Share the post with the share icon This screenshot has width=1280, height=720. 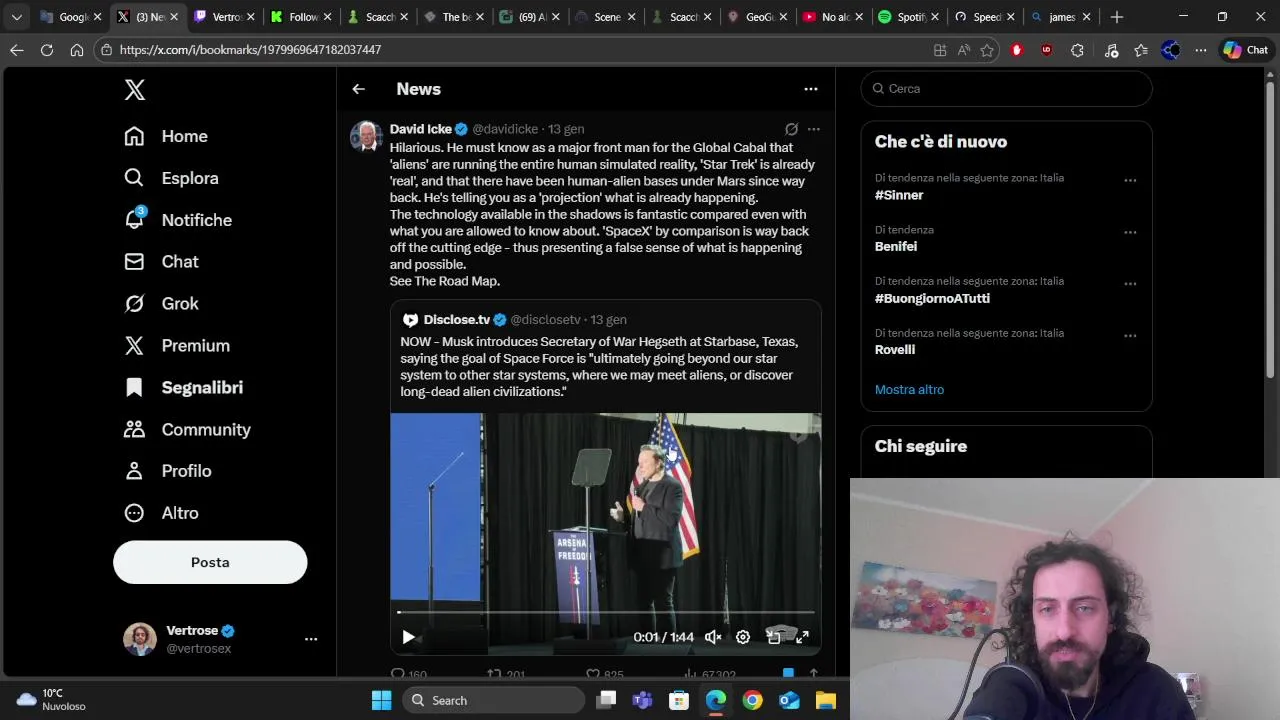[x=813, y=675]
